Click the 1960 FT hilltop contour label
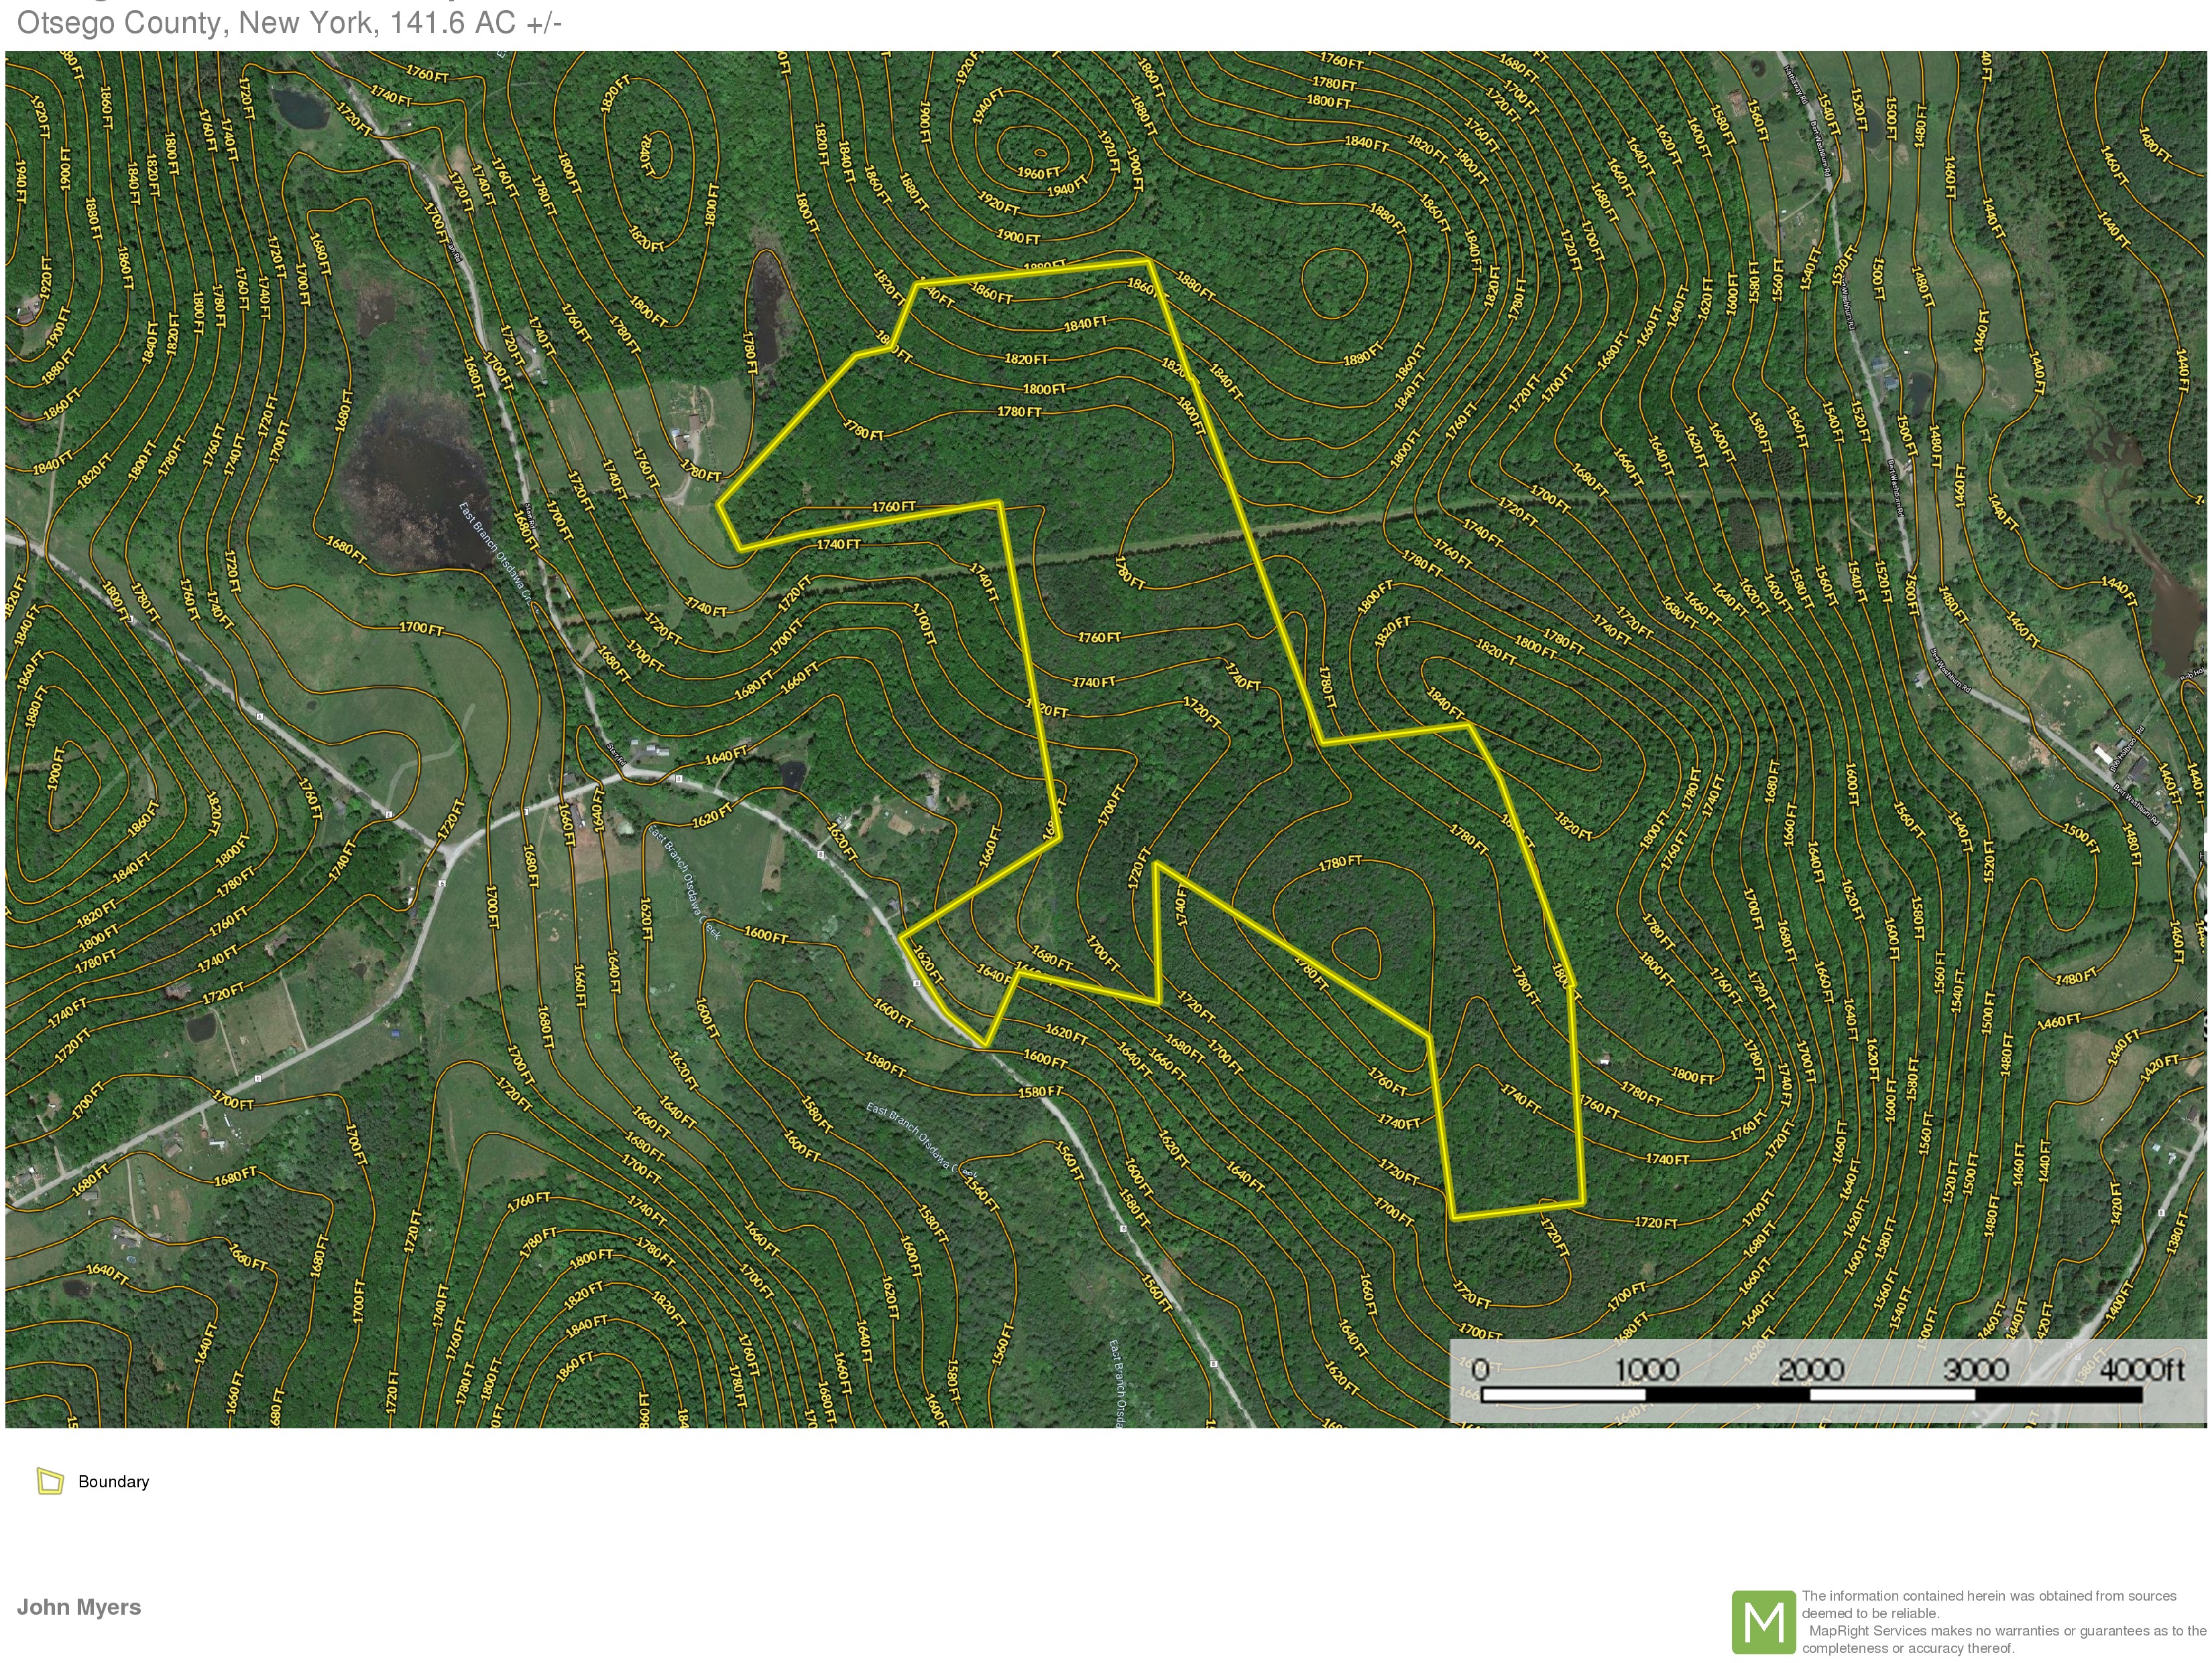 1038,173
